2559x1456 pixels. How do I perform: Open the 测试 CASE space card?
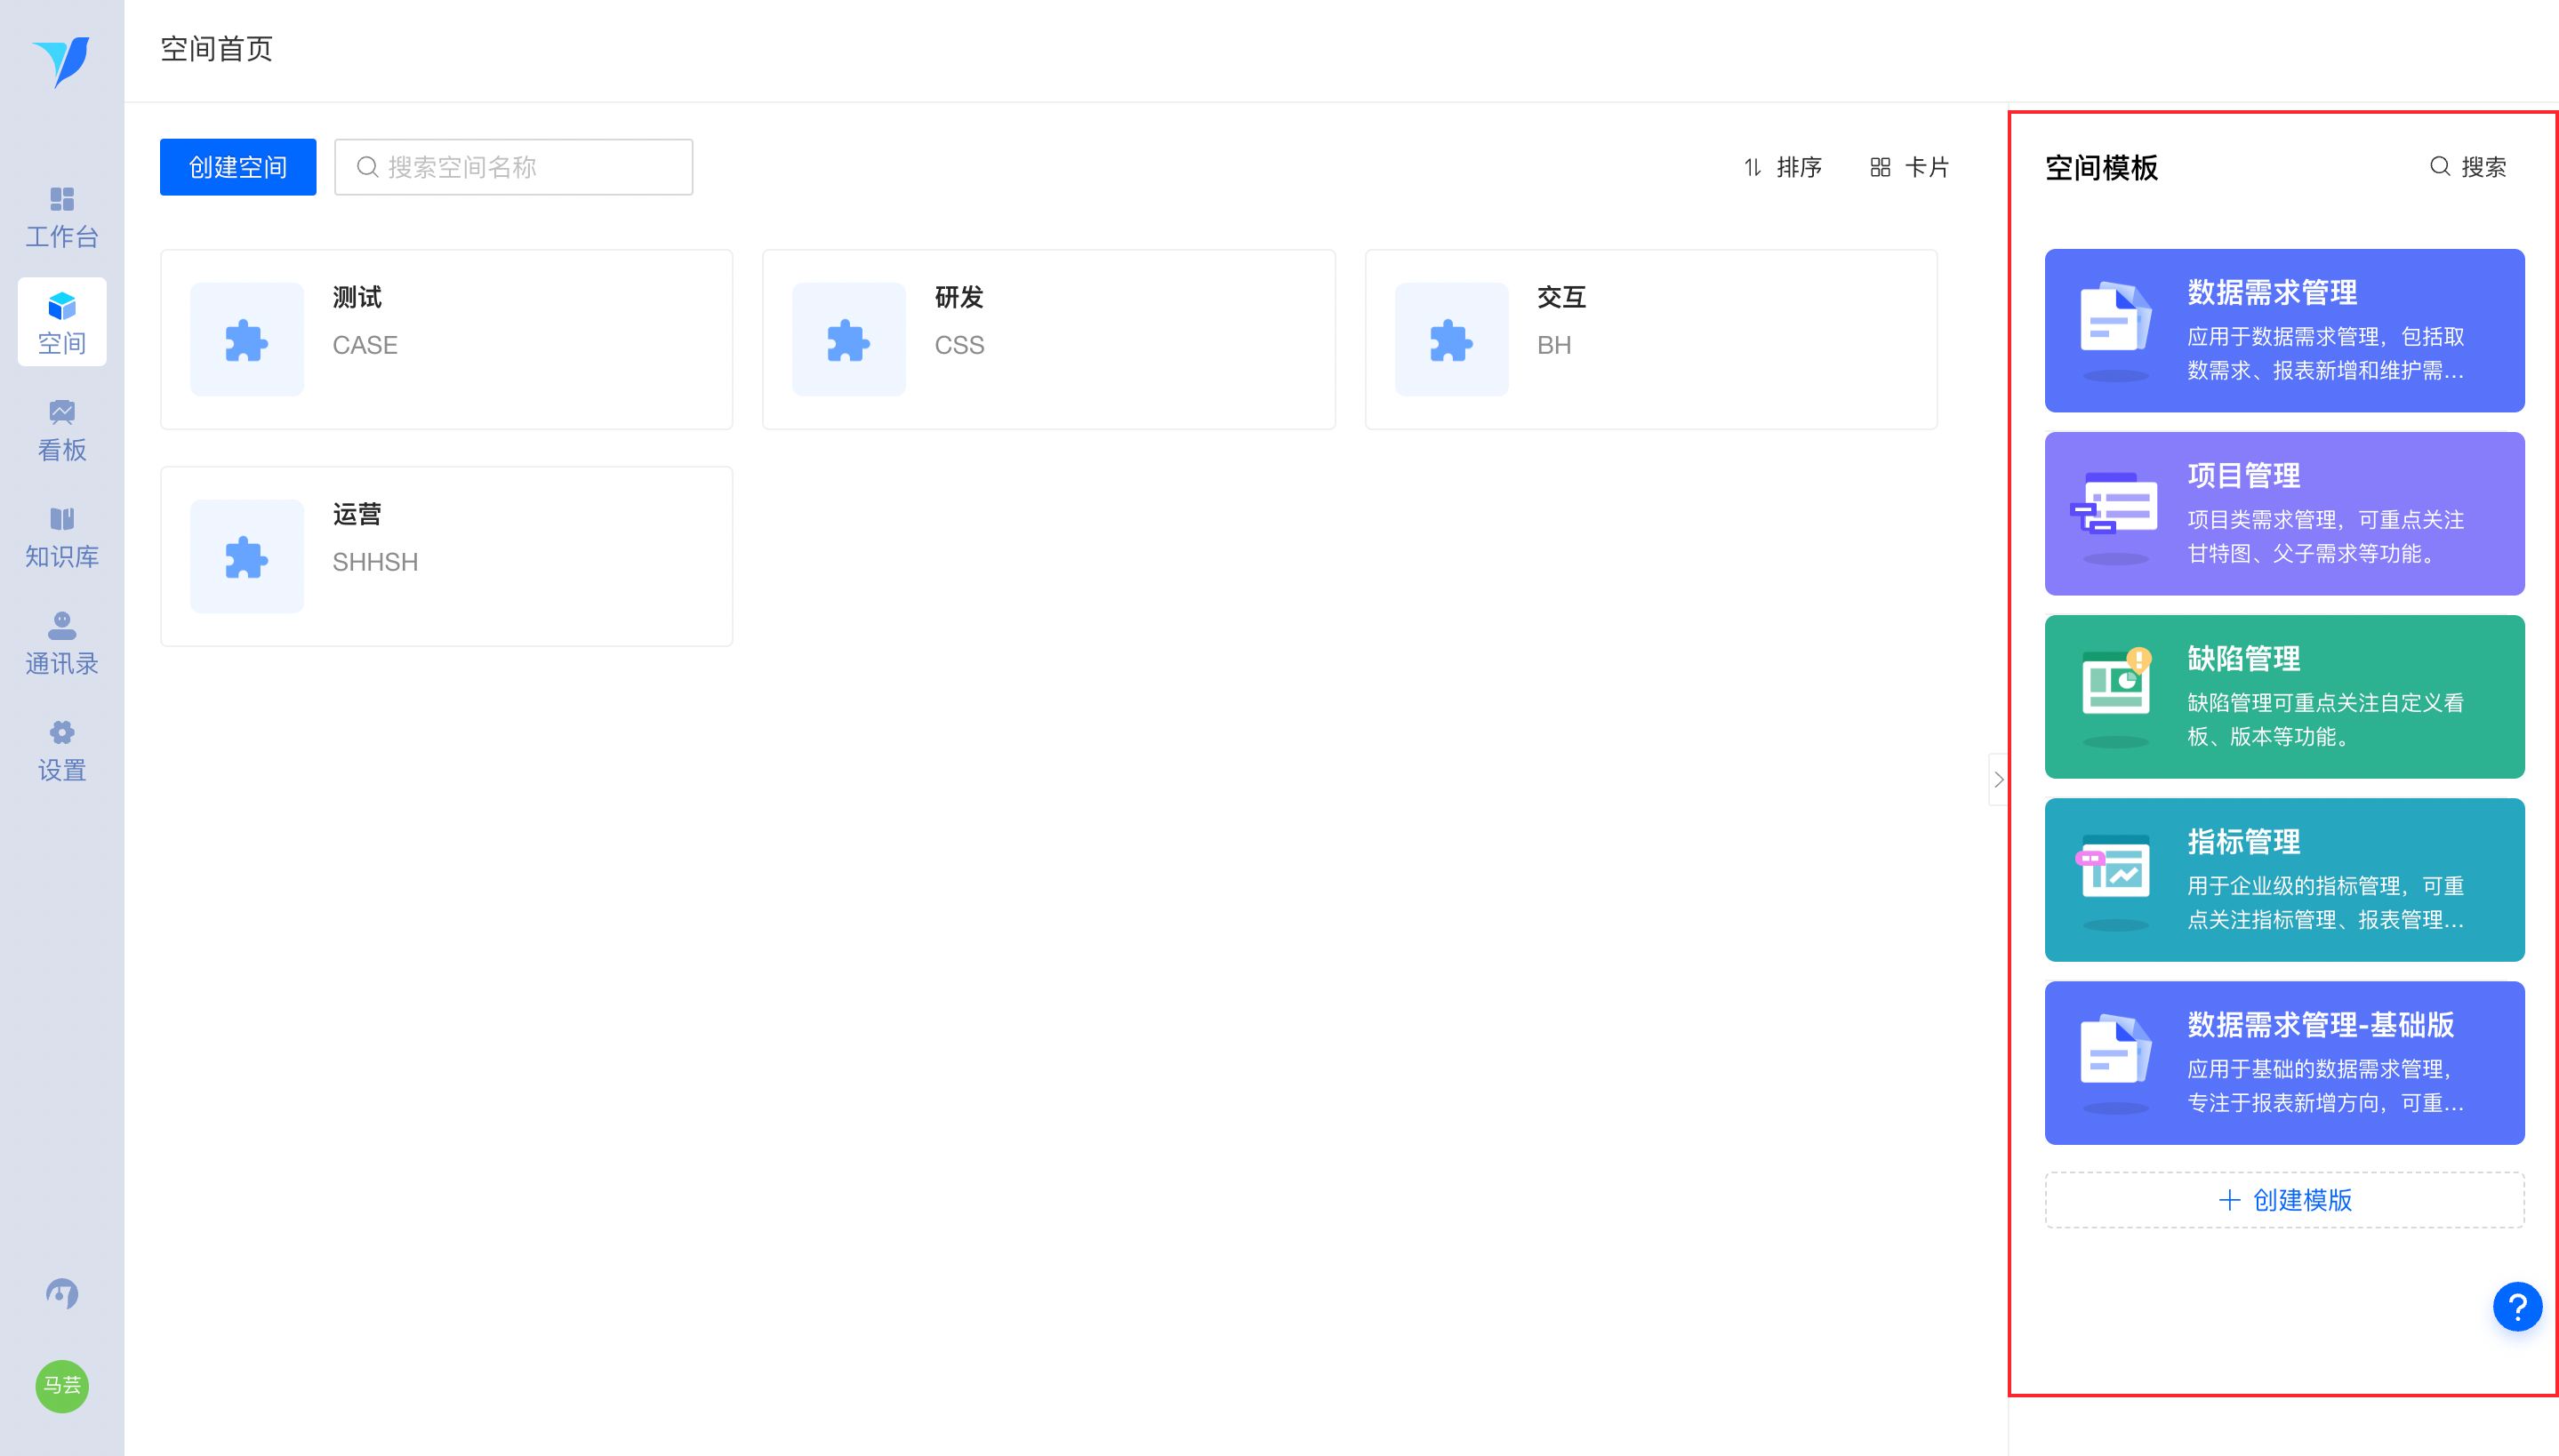click(x=446, y=339)
